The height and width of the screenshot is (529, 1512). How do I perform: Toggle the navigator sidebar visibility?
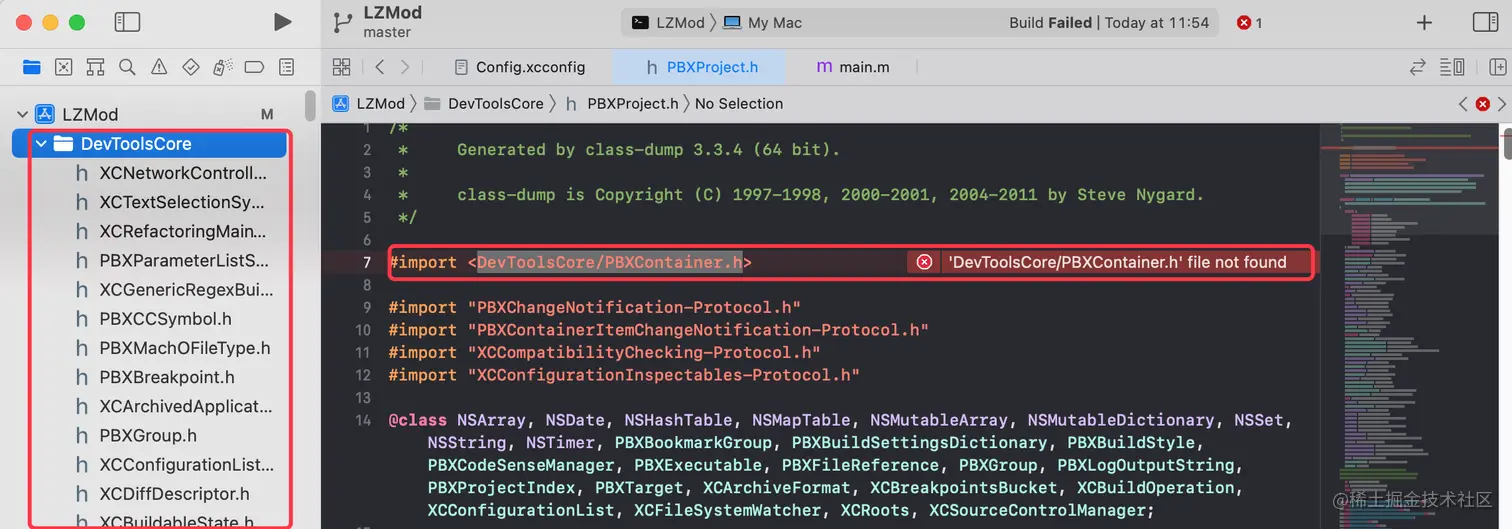127,22
